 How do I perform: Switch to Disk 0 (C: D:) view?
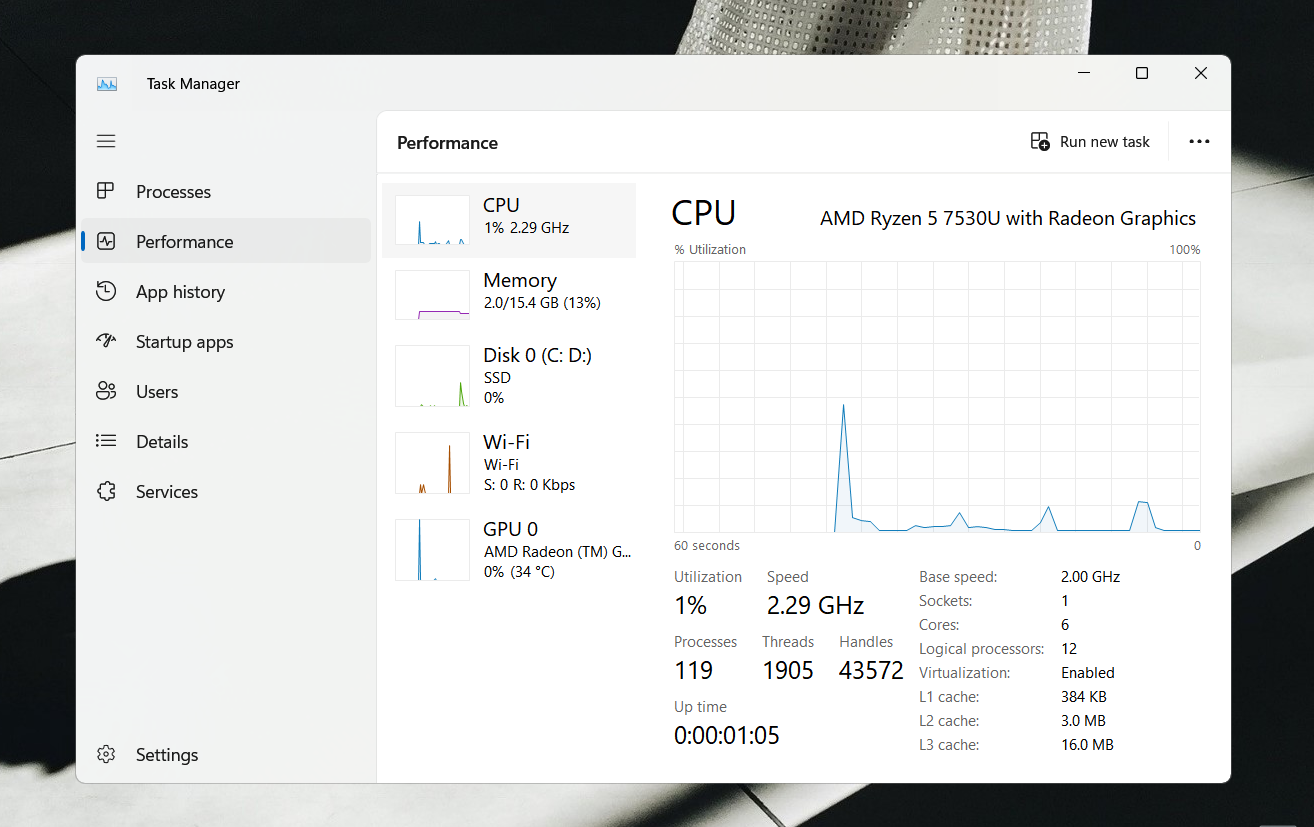coord(509,375)
